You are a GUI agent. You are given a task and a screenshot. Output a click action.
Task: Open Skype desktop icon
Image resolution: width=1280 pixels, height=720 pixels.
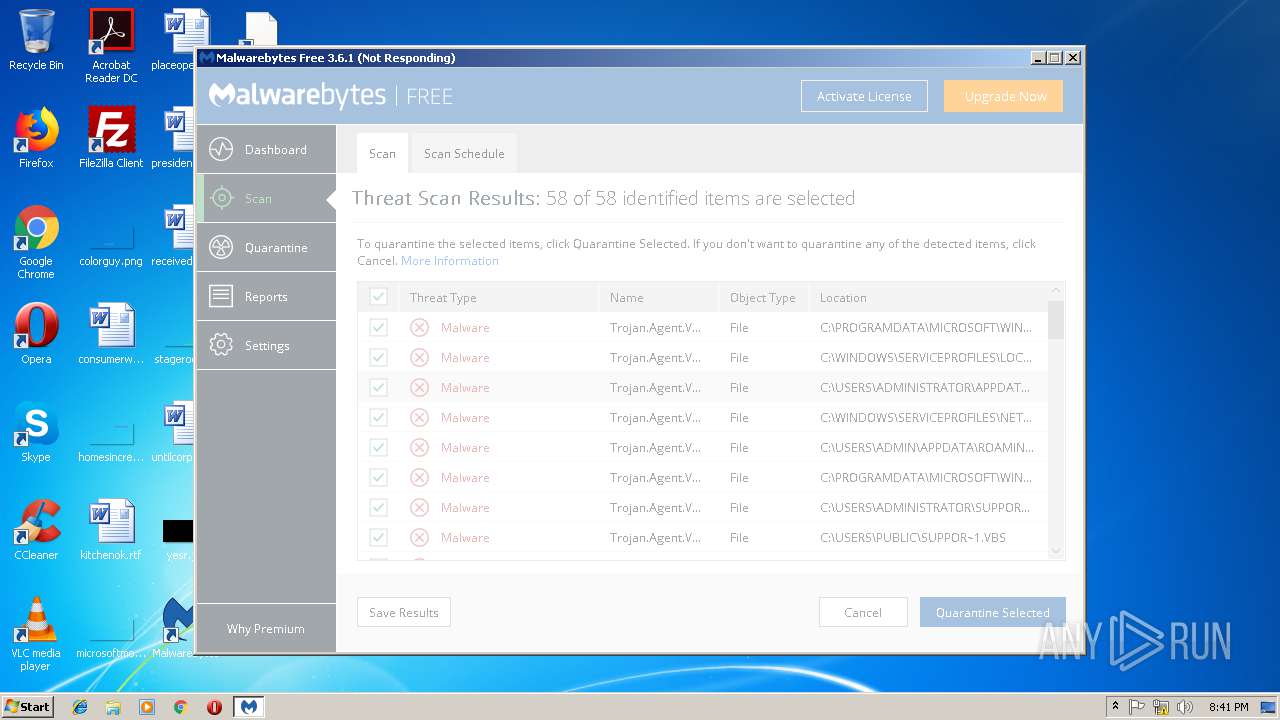pos(36,432)
